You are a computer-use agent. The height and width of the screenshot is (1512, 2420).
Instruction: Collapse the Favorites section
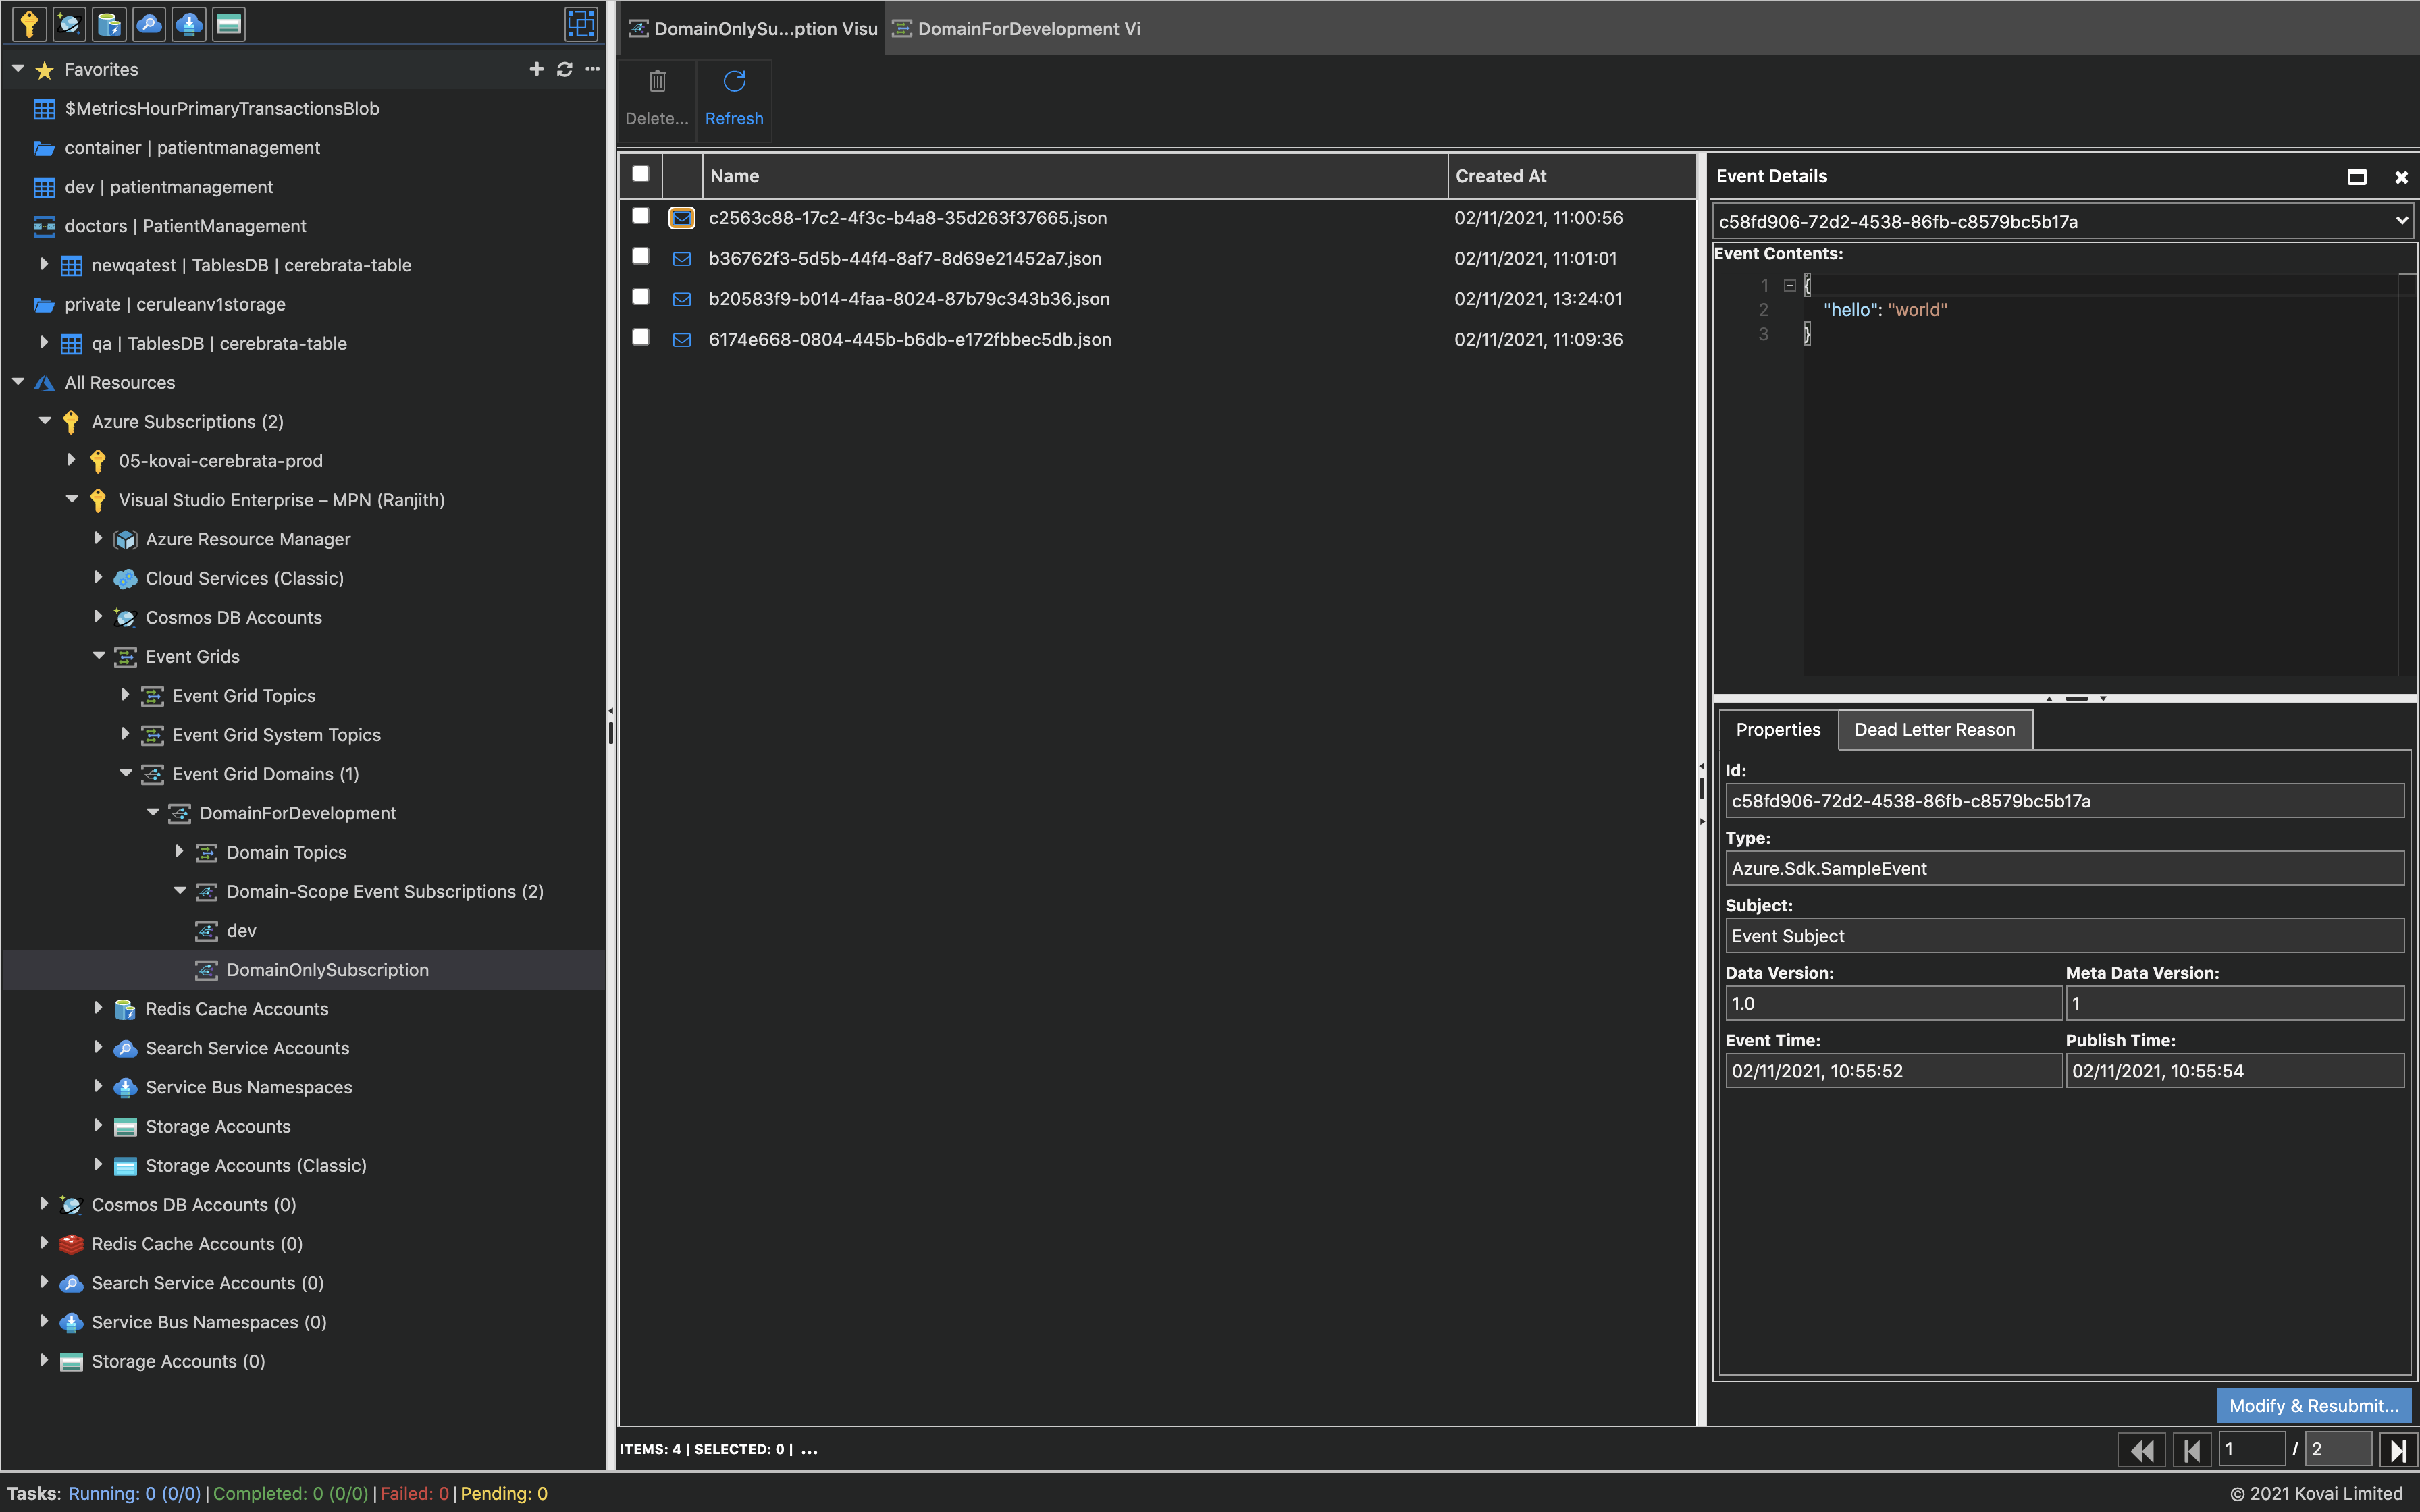tap(18, 69)
